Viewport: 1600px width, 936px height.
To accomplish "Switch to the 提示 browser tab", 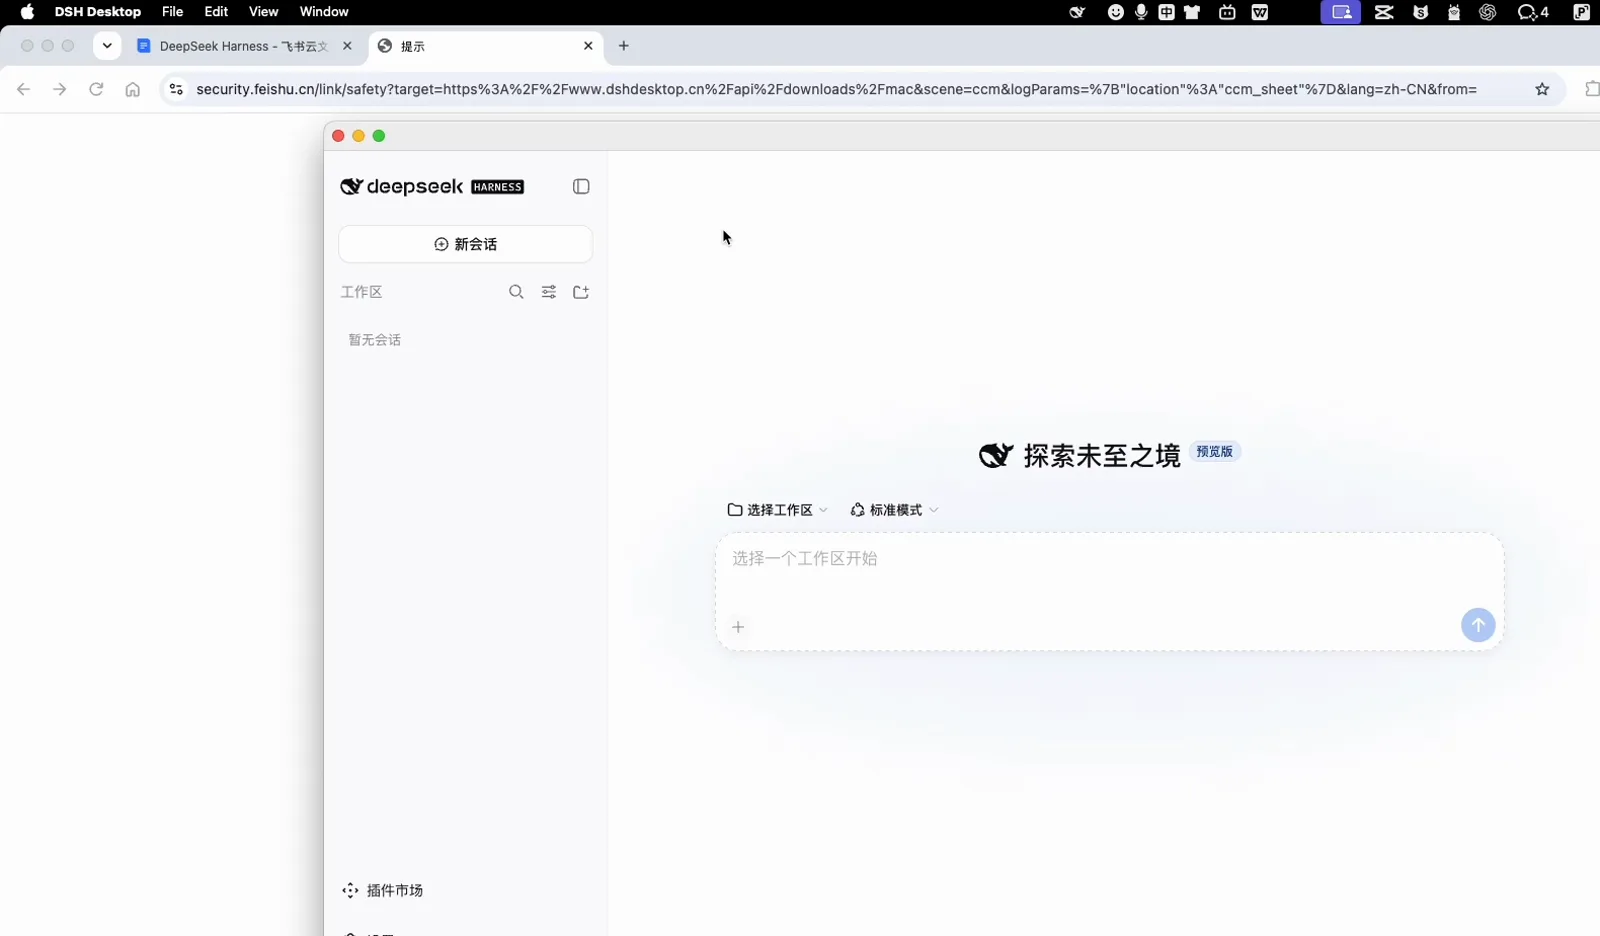I will click(x=485, y=46).
